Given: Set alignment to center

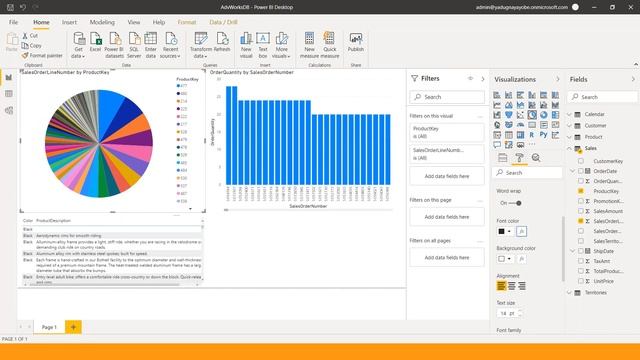Looking at the screenshot, I should pos(511,286).
